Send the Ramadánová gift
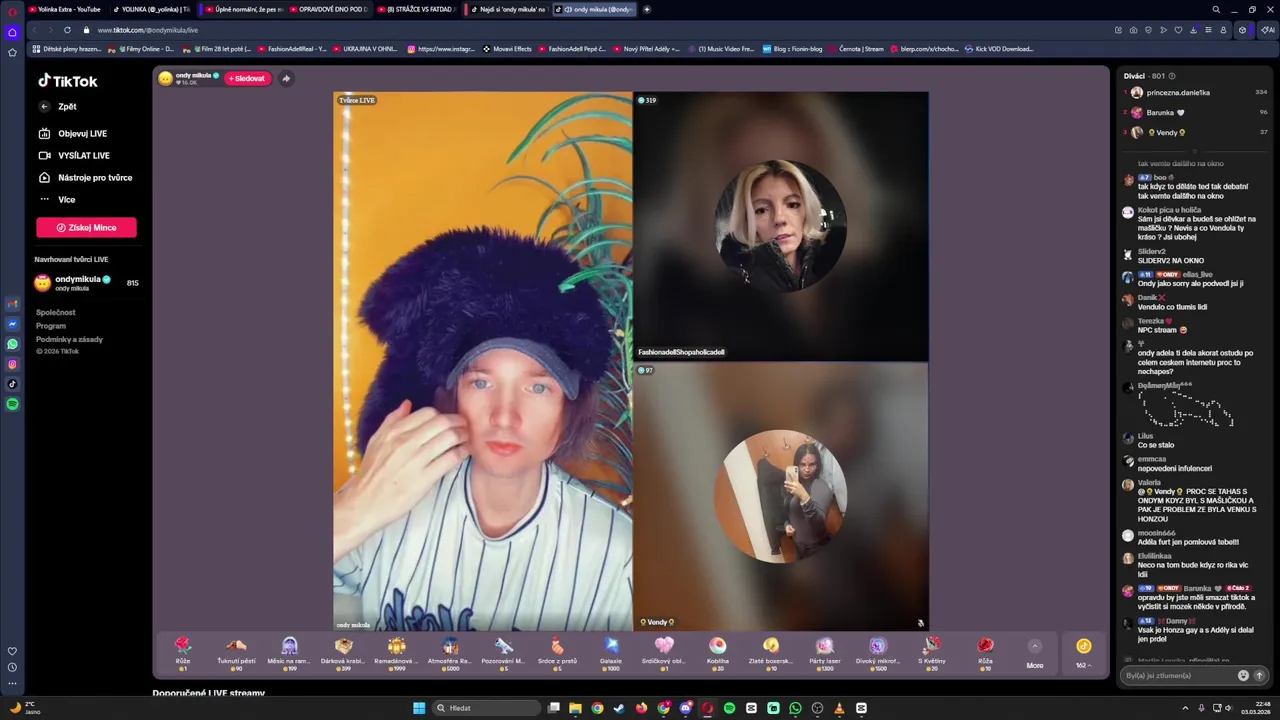1280x720 pixels. click(397, 652)
